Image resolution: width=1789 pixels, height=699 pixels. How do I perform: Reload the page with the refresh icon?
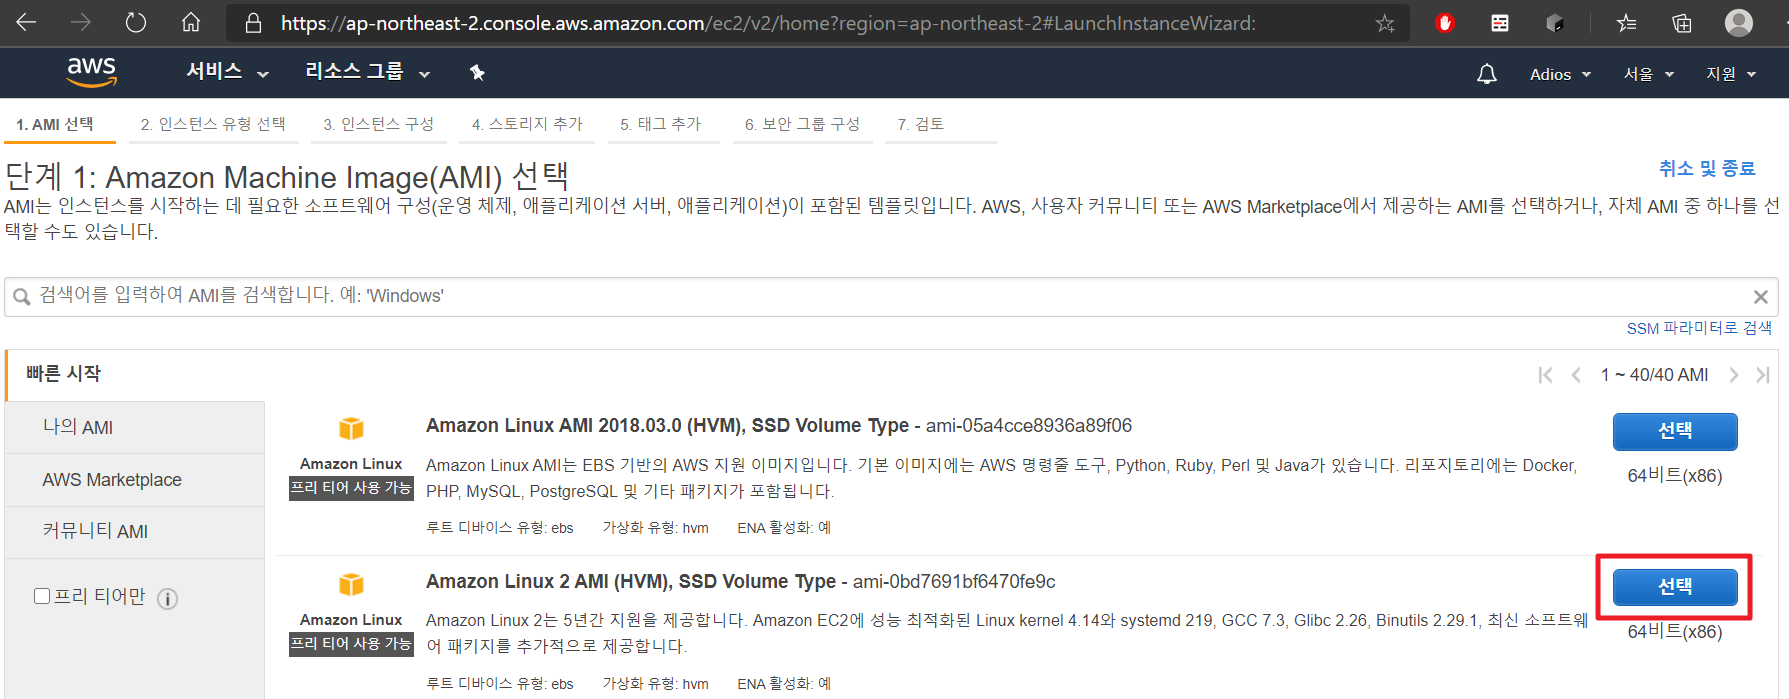[136, 22]
